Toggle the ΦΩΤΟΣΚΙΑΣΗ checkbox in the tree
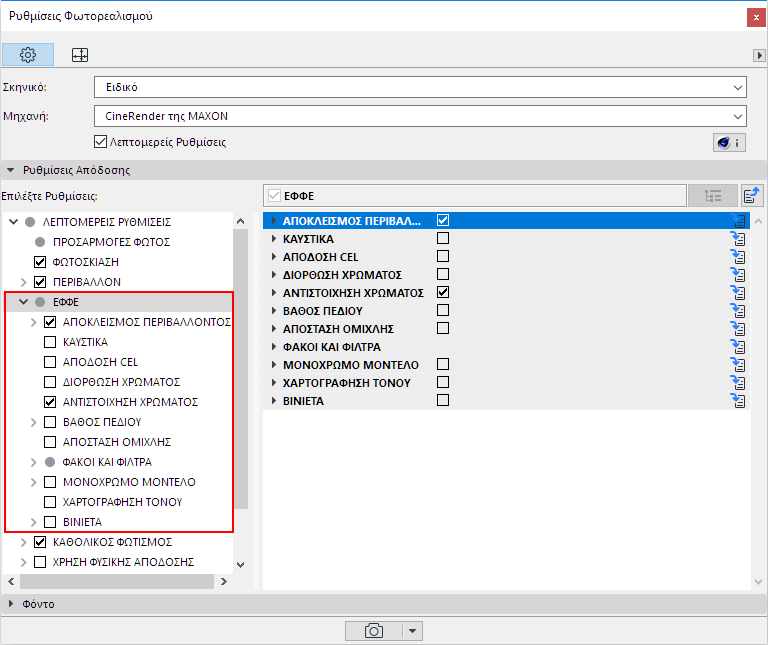The width and height of the screenshot is (768, 645). 40,262
